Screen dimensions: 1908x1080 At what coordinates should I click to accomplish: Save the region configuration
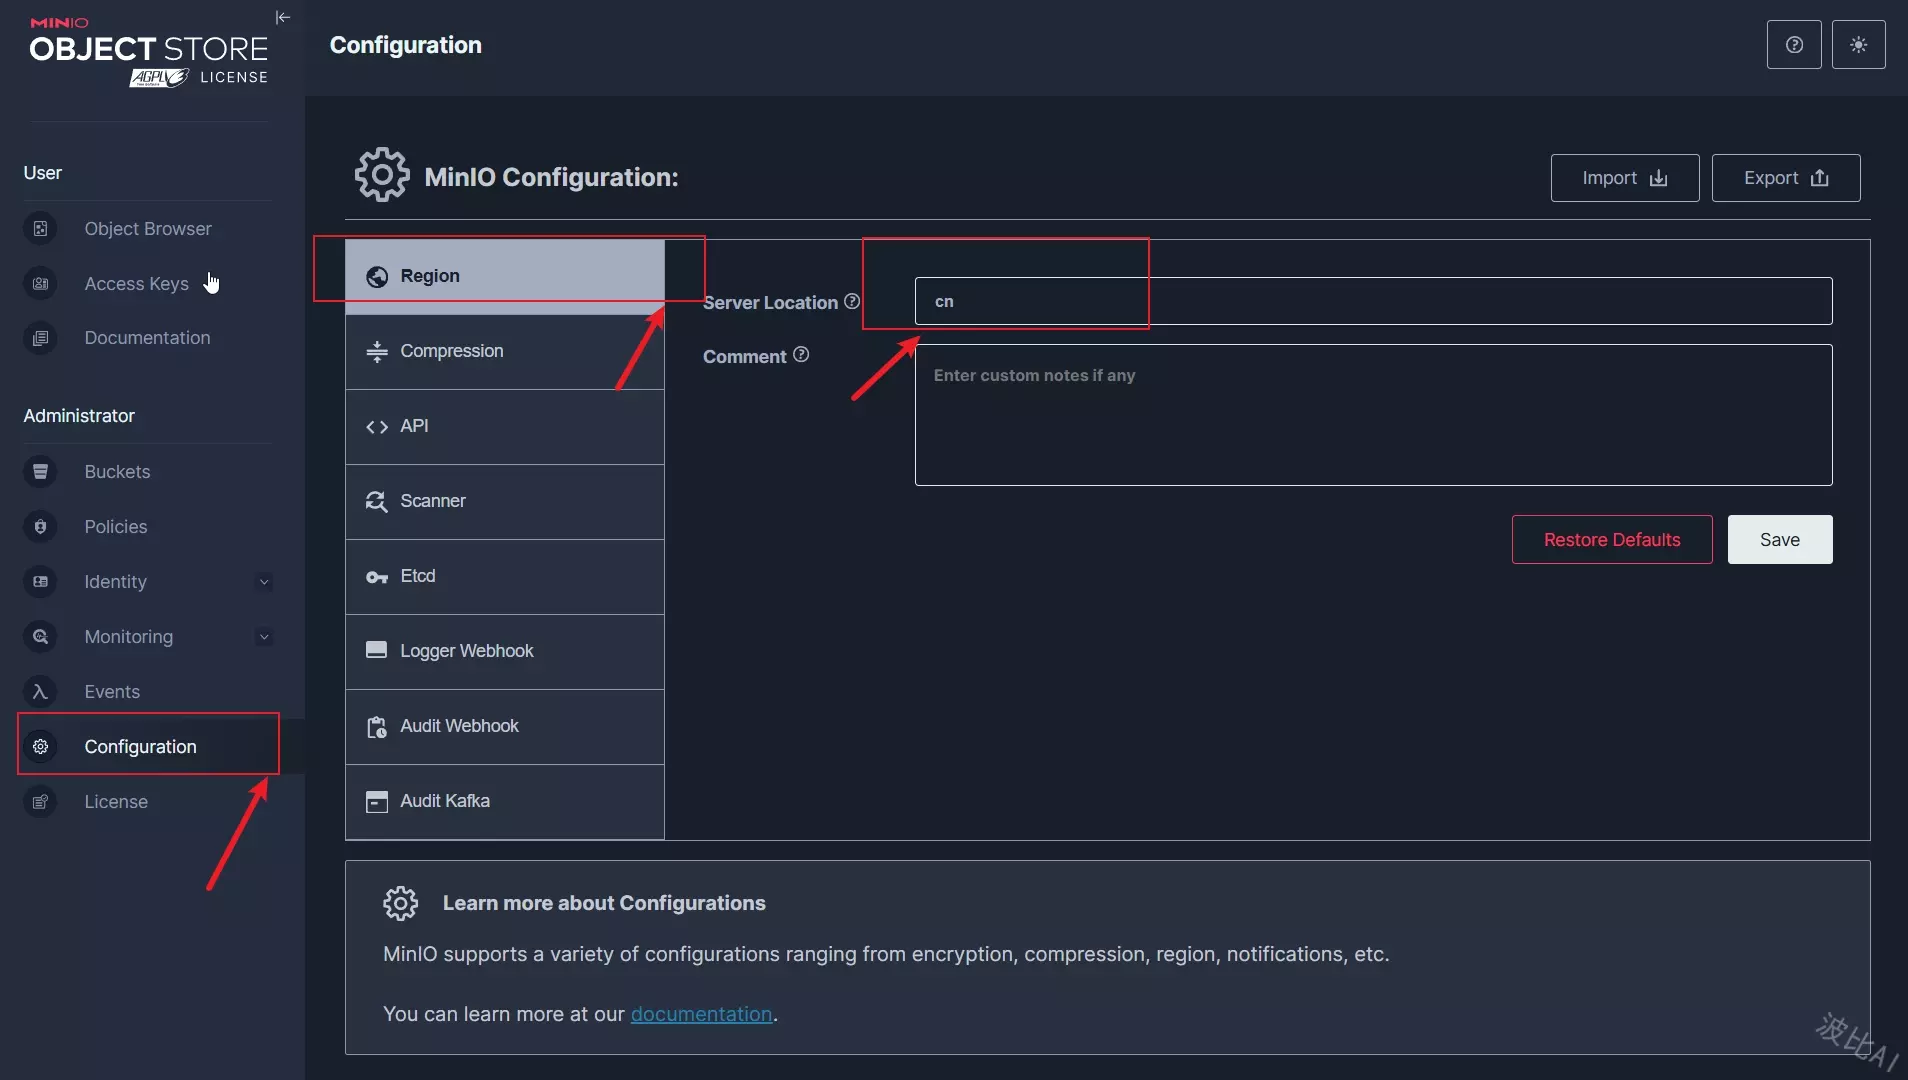pyautogui.click(x=1780, y=540)
